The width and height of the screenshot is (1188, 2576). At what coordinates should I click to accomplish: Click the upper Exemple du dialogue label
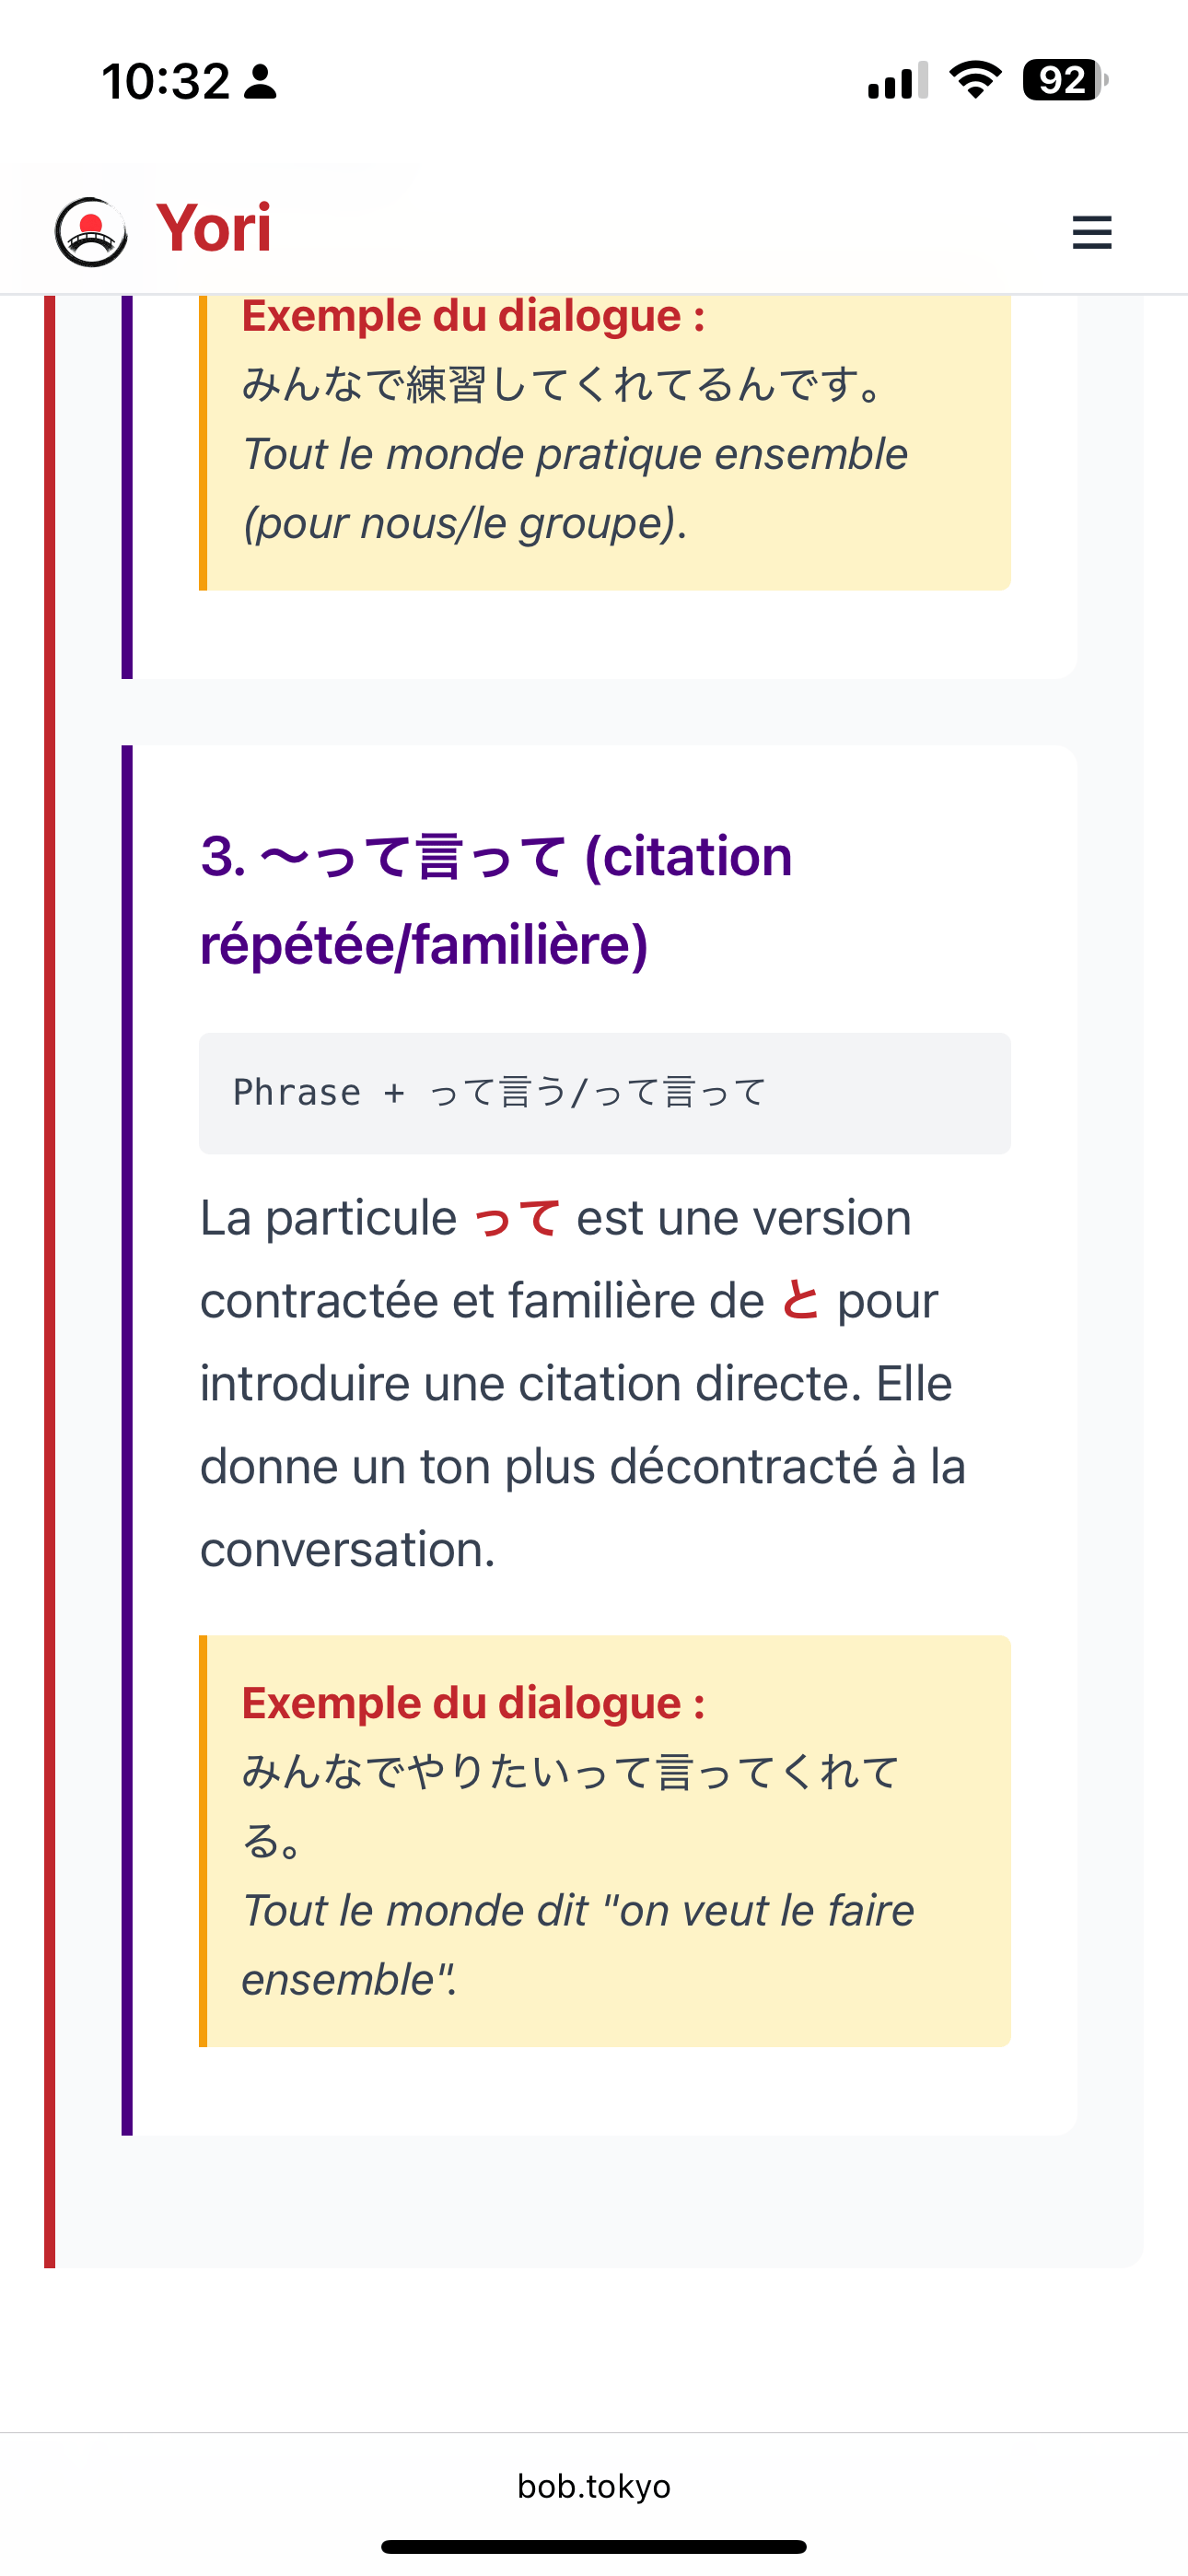[x=473, y=316]
